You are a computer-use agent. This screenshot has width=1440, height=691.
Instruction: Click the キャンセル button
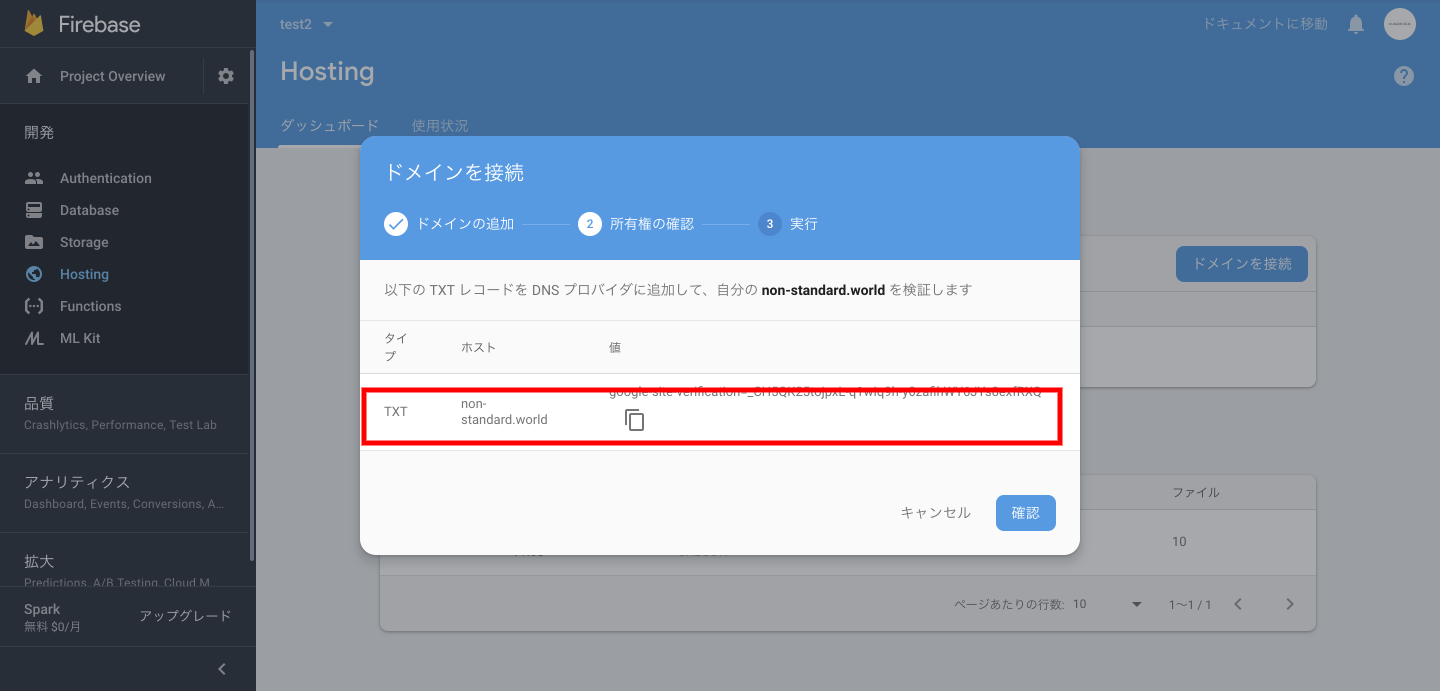tap(935, 513)
